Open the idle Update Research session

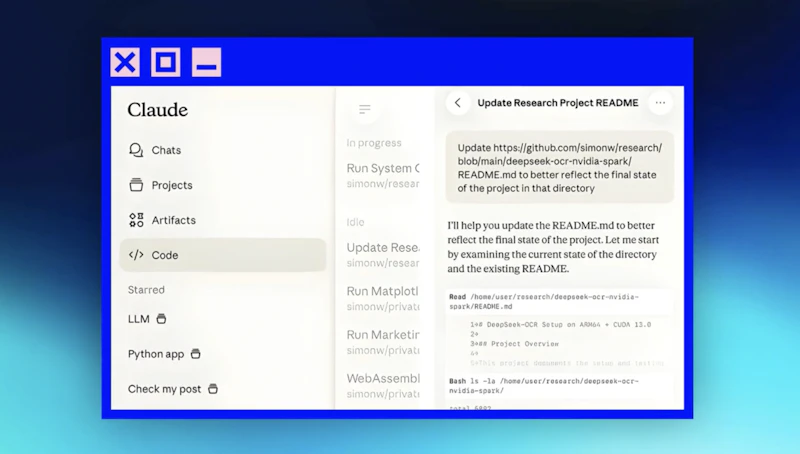point(383,255)
